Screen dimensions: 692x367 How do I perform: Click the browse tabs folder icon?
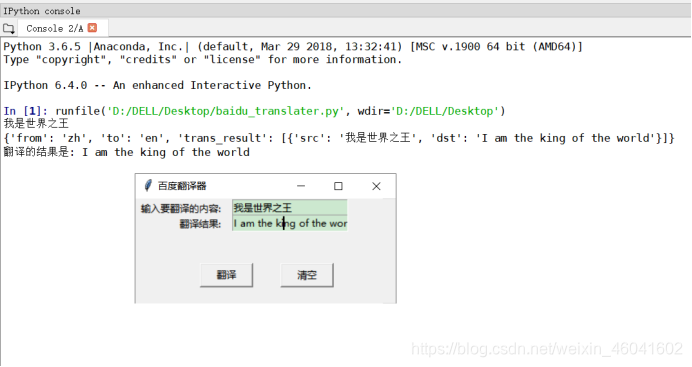[8, 29]
